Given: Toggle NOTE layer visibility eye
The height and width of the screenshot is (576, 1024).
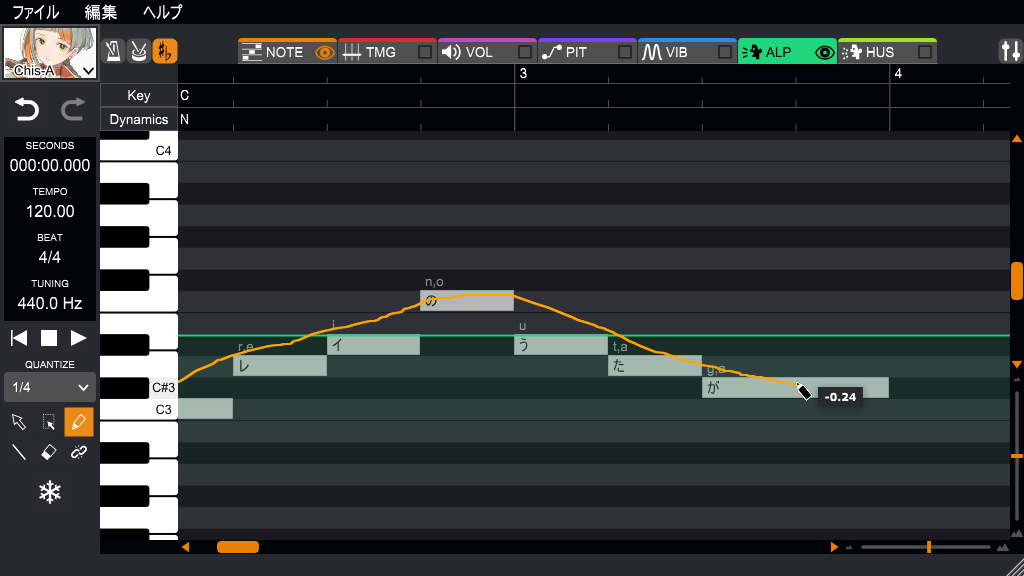Looking at the screenshot, I should click(x=325, y=52).
